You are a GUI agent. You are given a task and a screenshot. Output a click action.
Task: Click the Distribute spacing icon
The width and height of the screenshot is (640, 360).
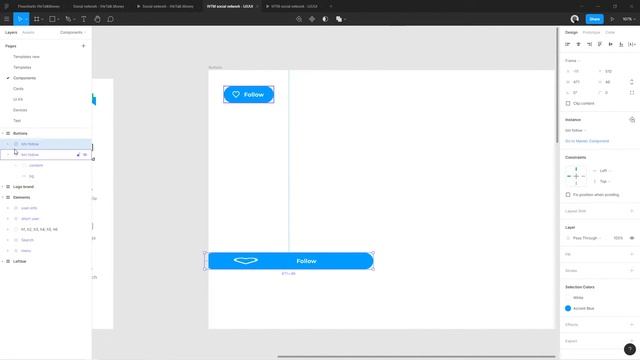click(631, 44)
